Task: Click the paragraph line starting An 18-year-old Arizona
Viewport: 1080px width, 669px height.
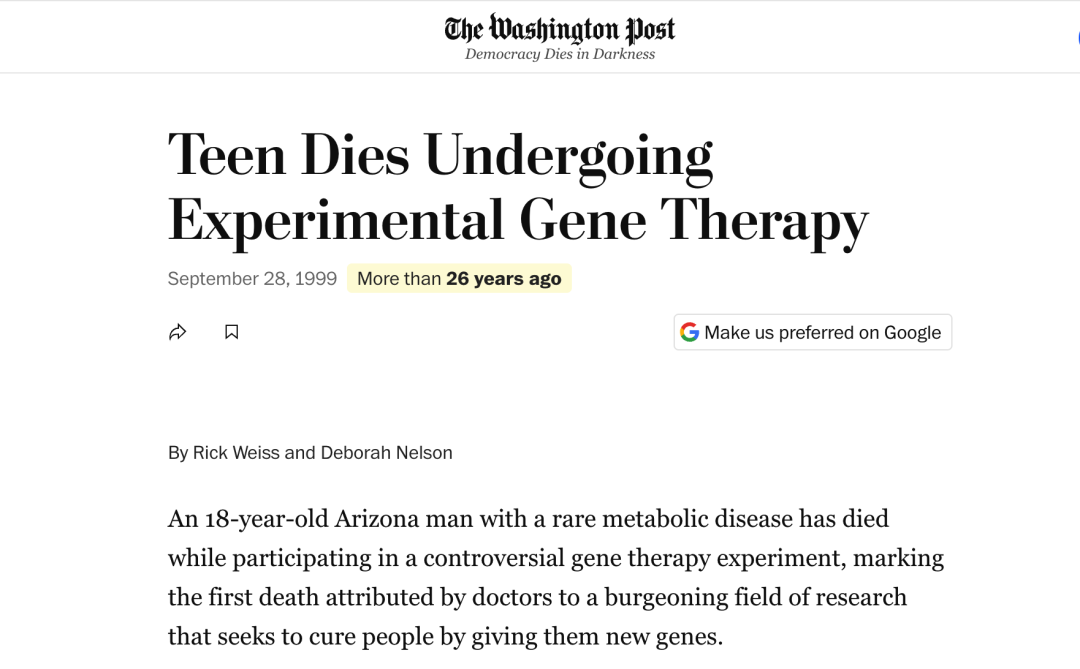Action: tap(528, 518)
